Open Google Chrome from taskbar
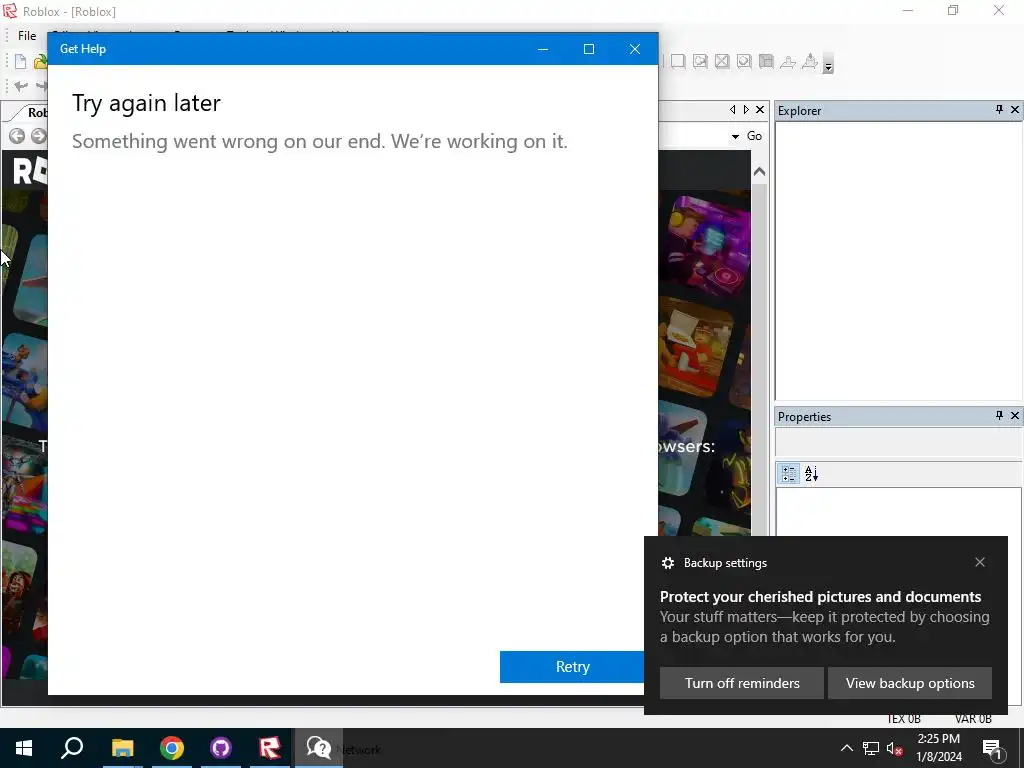This screenshot has height=768, width=1024. coord(172,748)
